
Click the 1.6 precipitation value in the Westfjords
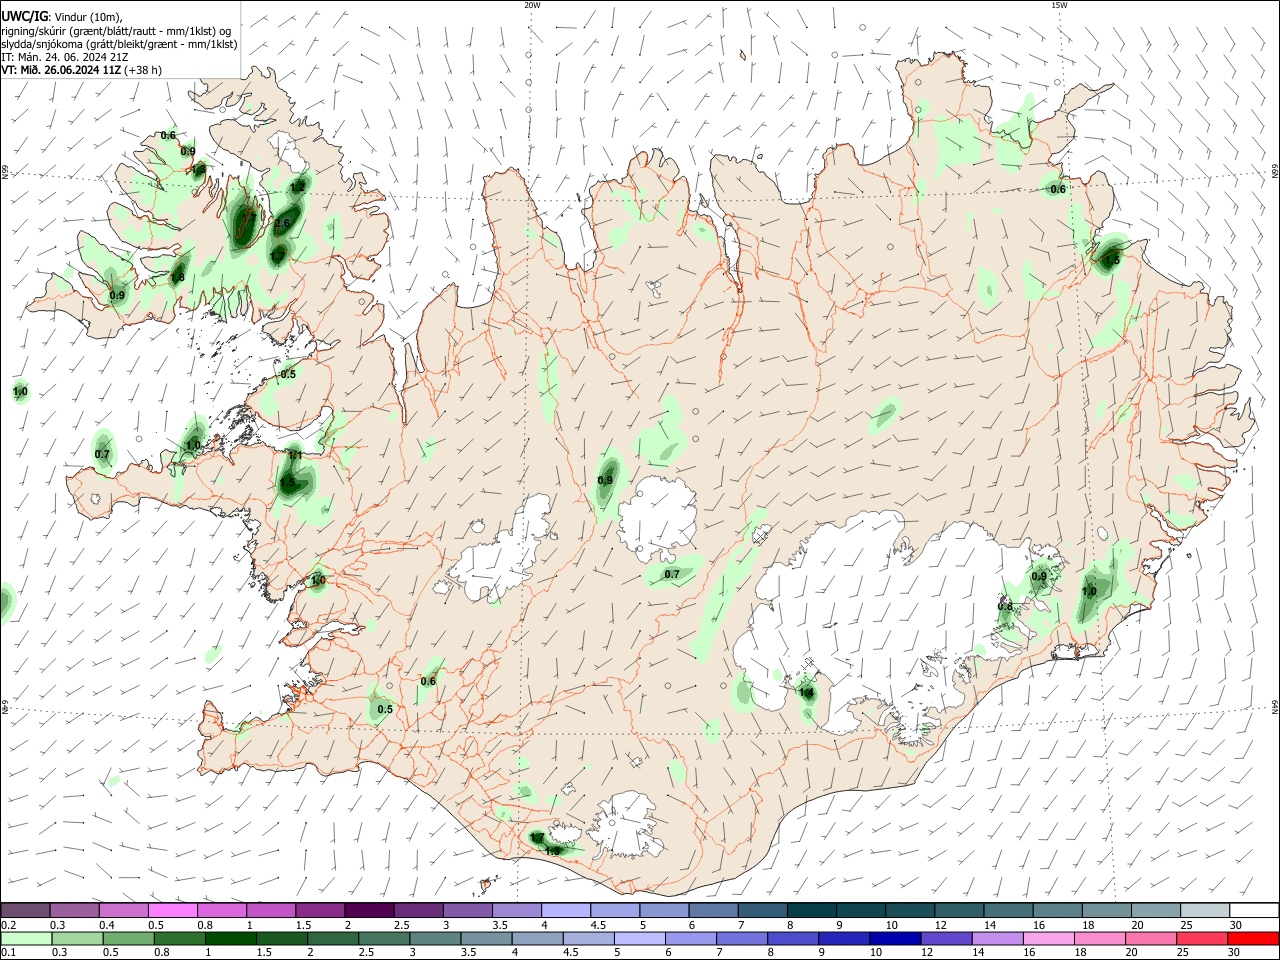(x=282, y=223)
